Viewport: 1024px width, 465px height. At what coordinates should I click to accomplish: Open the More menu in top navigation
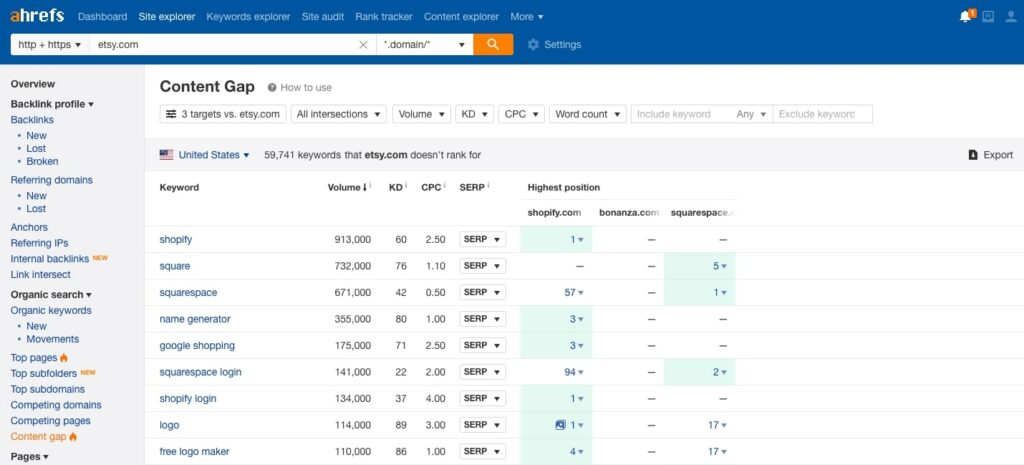click(x=526, y=16)
